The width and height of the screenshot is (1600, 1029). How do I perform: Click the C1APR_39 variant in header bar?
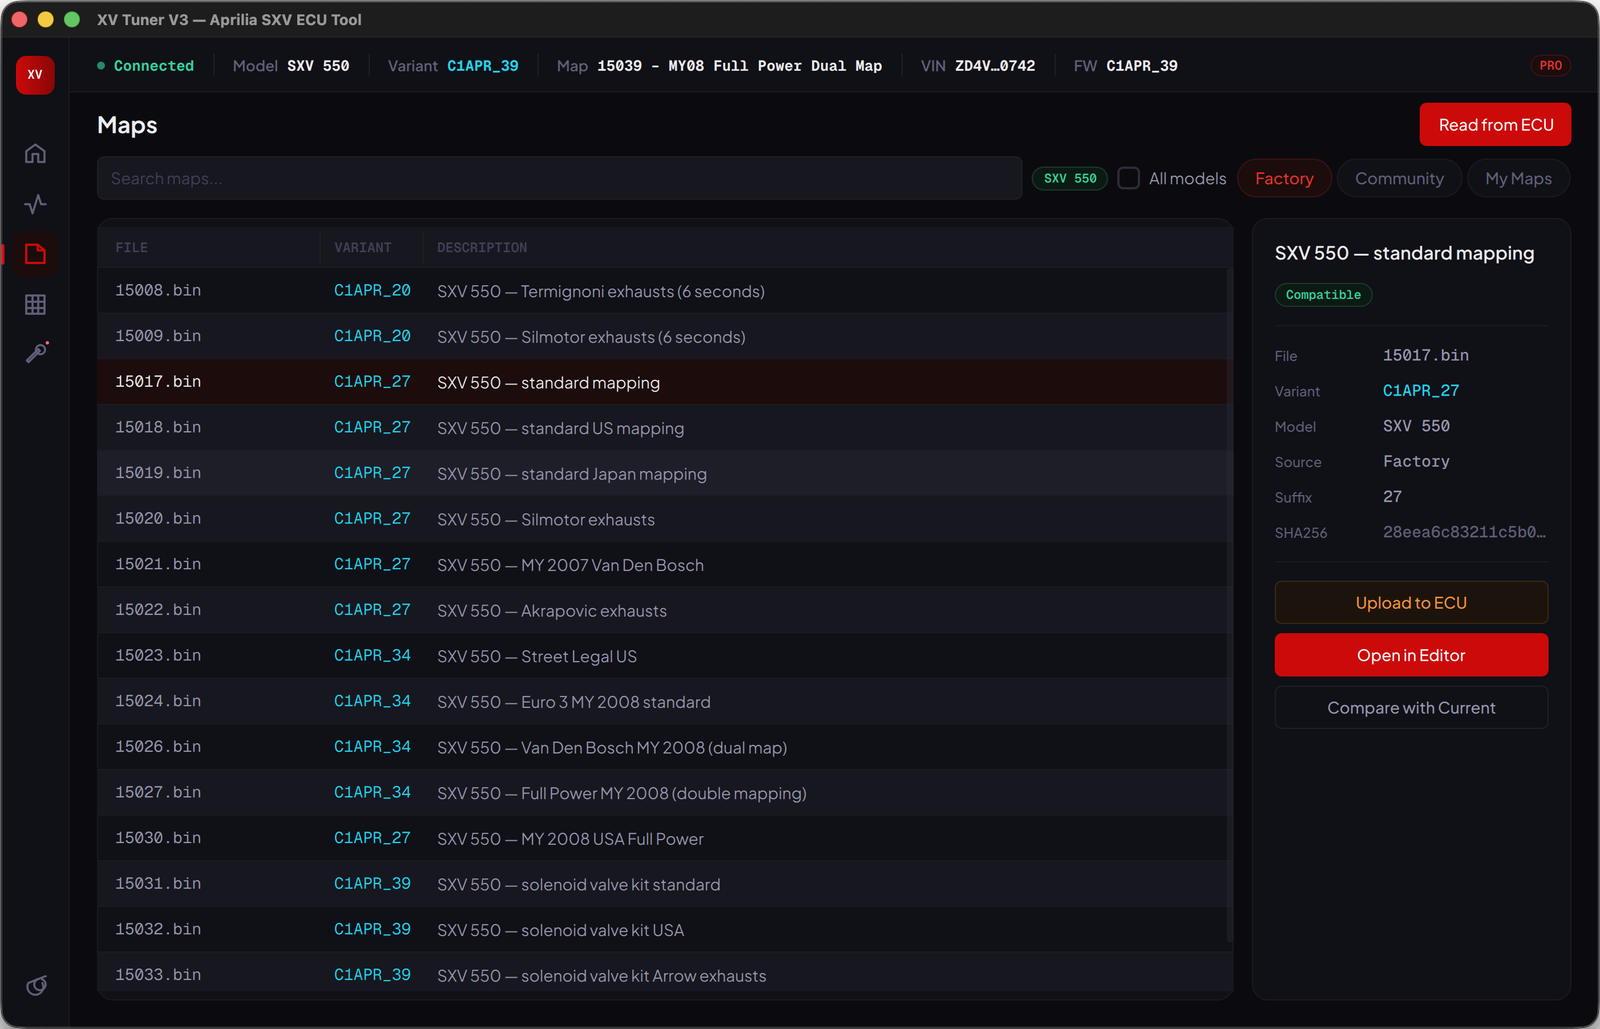[x=482, y=66]
